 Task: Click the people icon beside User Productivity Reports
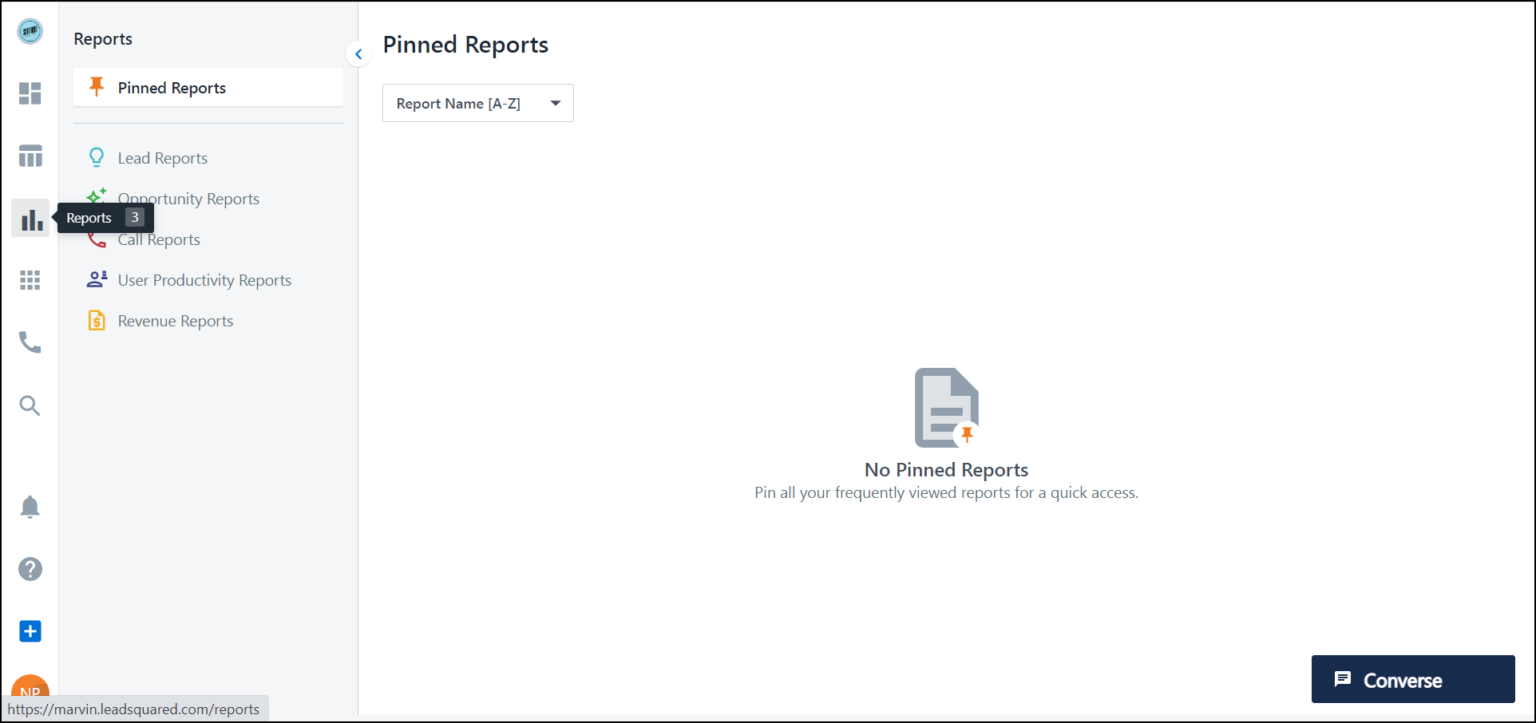point(96,280)
